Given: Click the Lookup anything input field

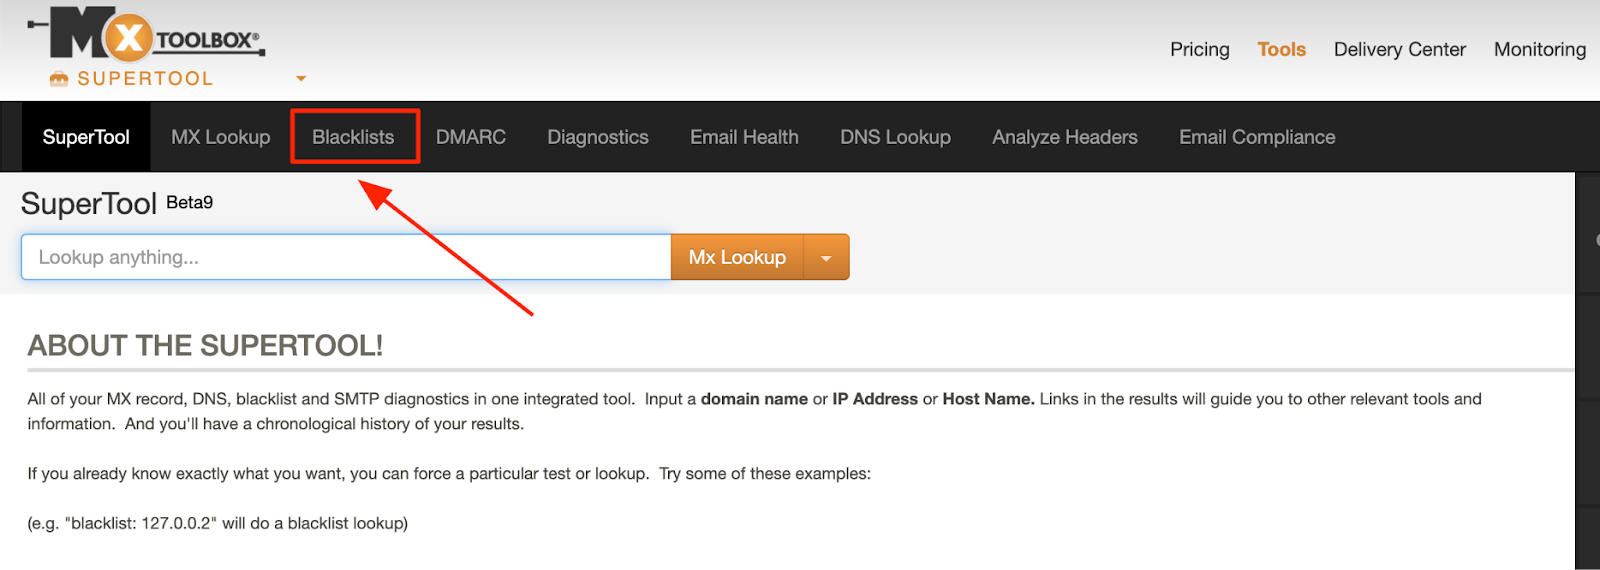Looking at the screenshot, I should (346, 257).
